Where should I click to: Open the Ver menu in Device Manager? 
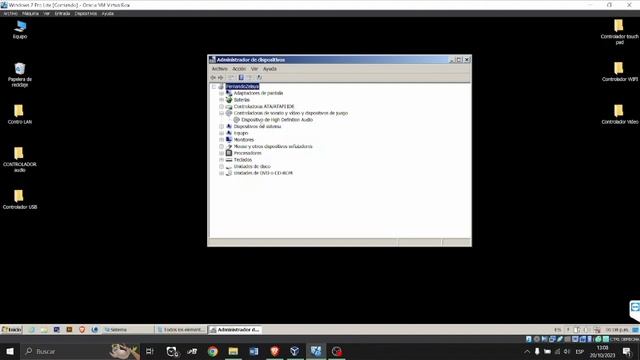[254, 69]
